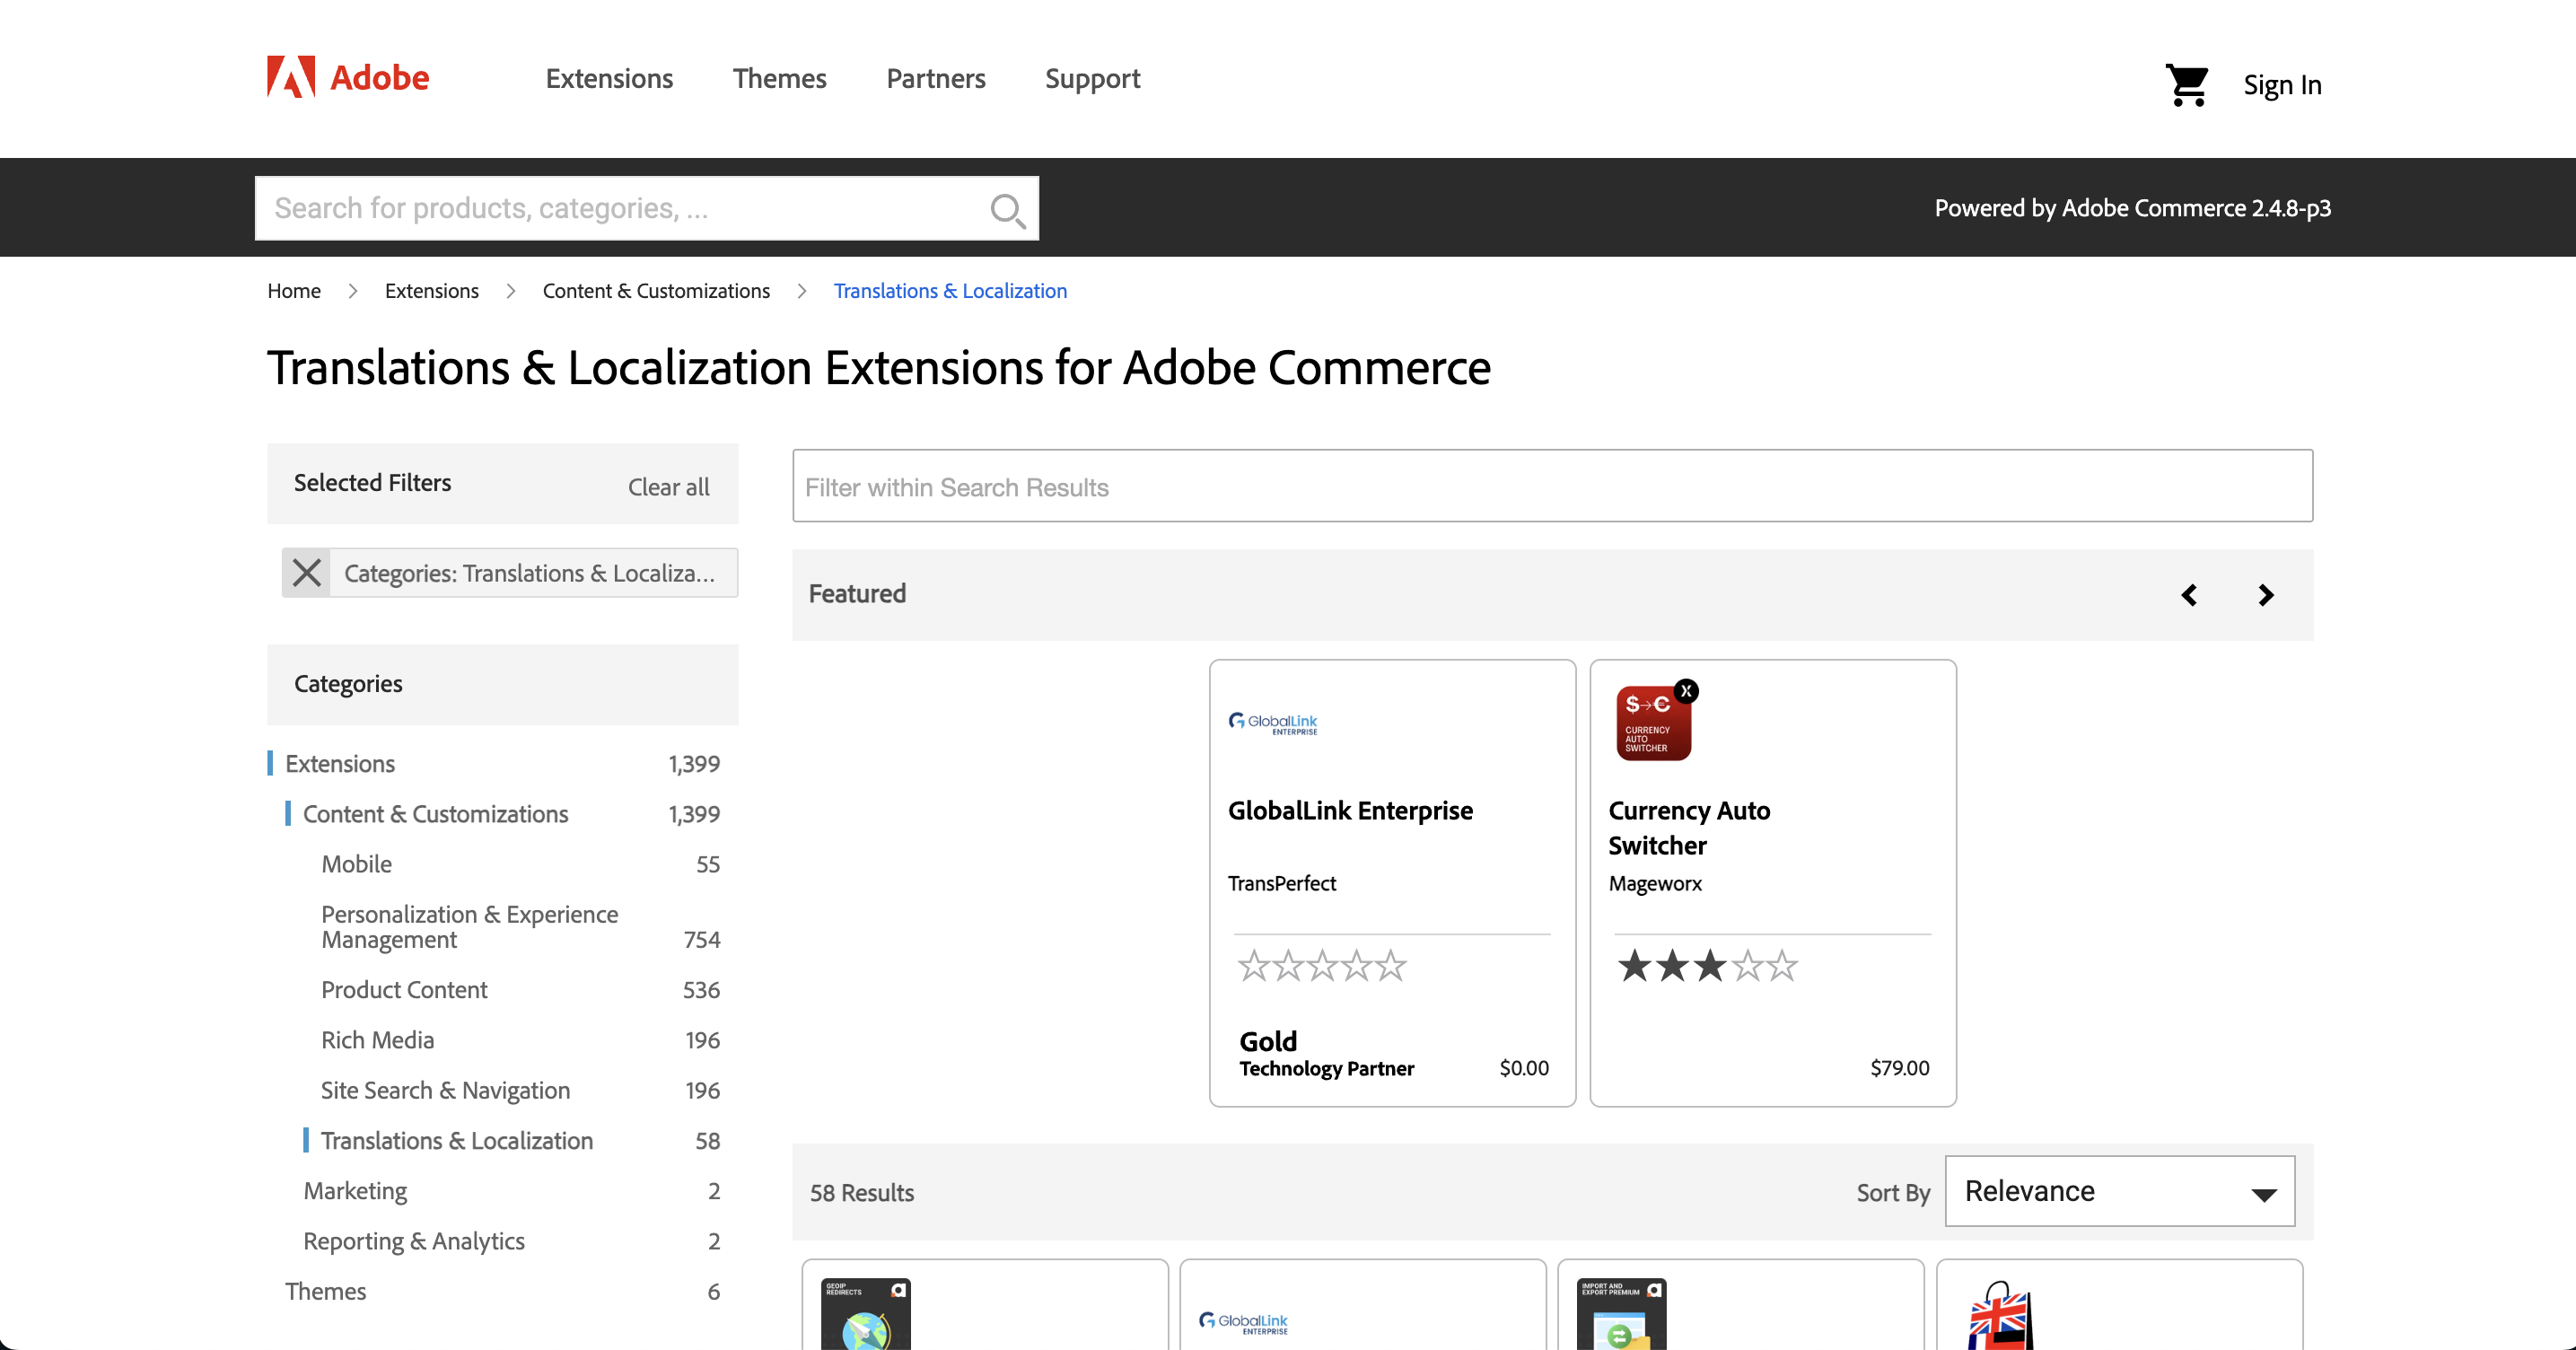Go to Content & Customizations breadcrumb

(656, 291)
